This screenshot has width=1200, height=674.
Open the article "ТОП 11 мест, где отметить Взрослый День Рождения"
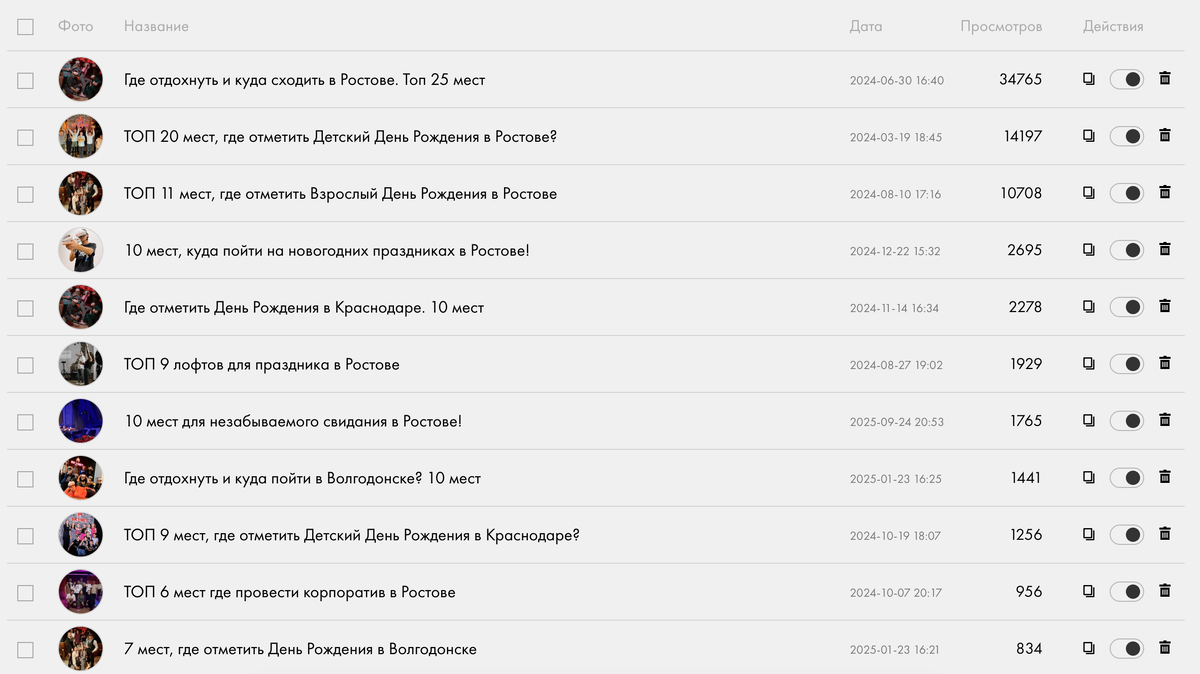point(340,193)
